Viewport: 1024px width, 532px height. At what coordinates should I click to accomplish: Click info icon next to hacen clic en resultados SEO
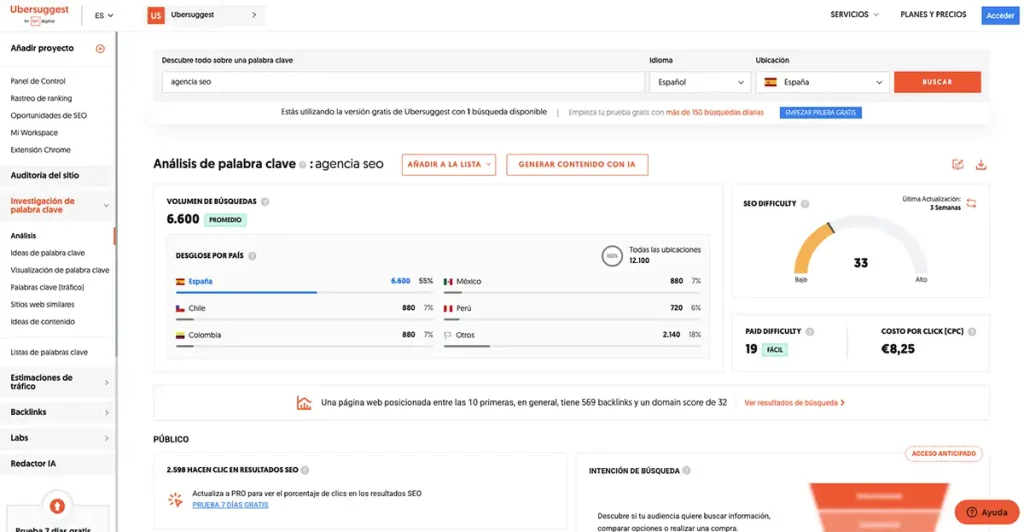[x=305, y=470]
